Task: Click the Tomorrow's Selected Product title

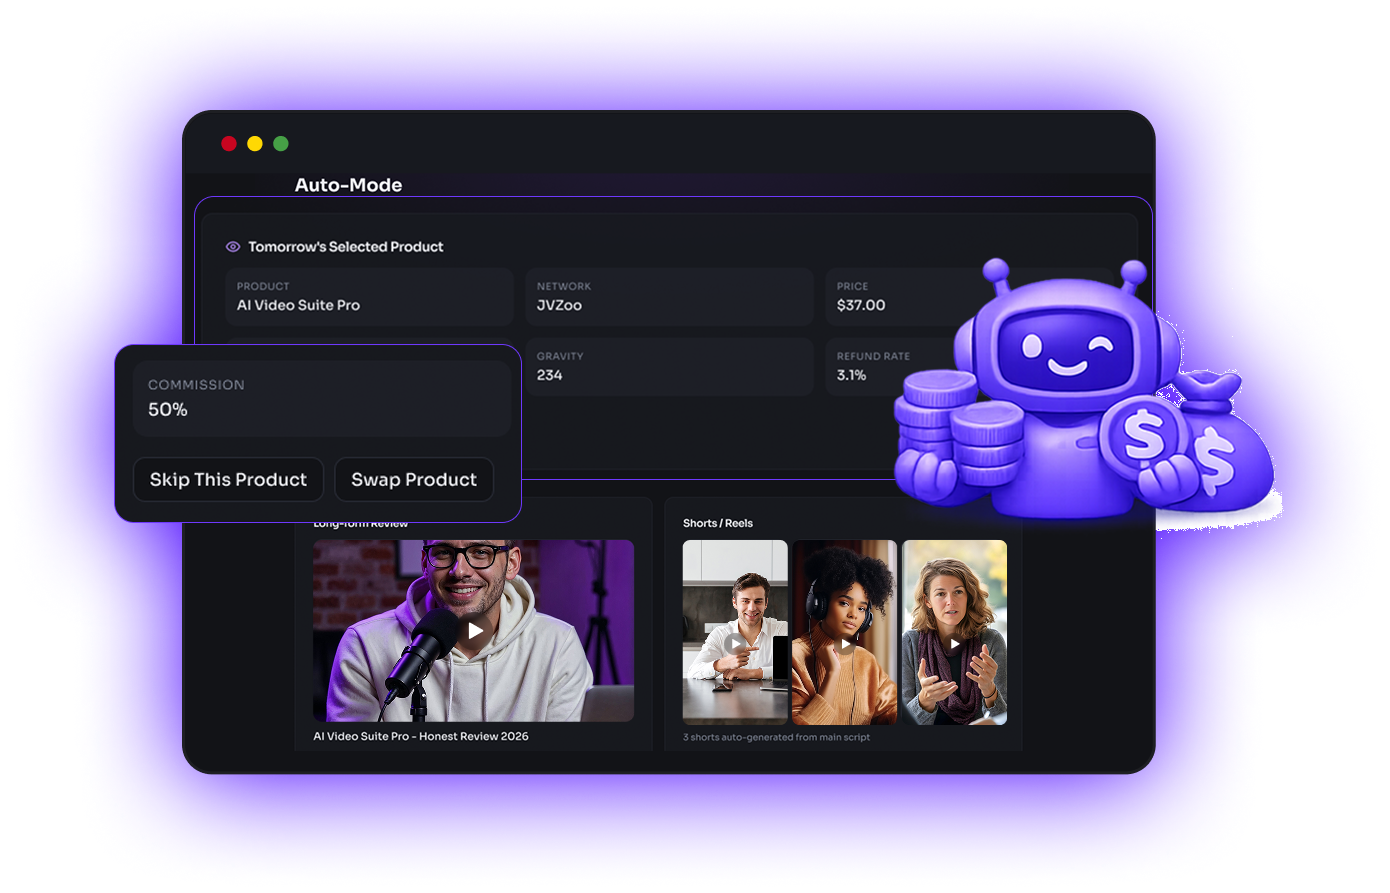Action: pyautogui.click(x=346, y=247)
